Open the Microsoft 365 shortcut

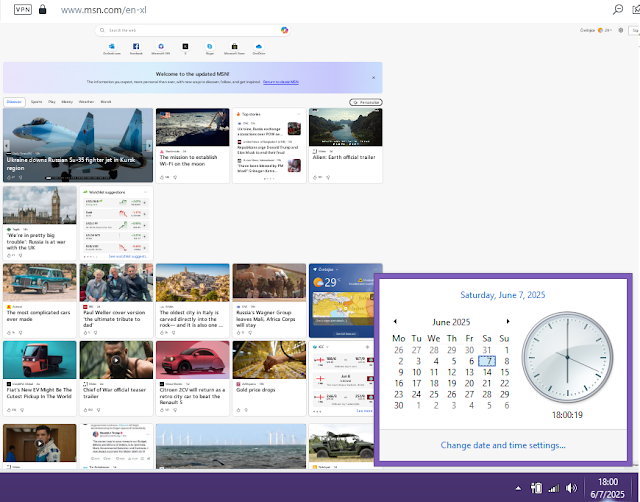161,49
